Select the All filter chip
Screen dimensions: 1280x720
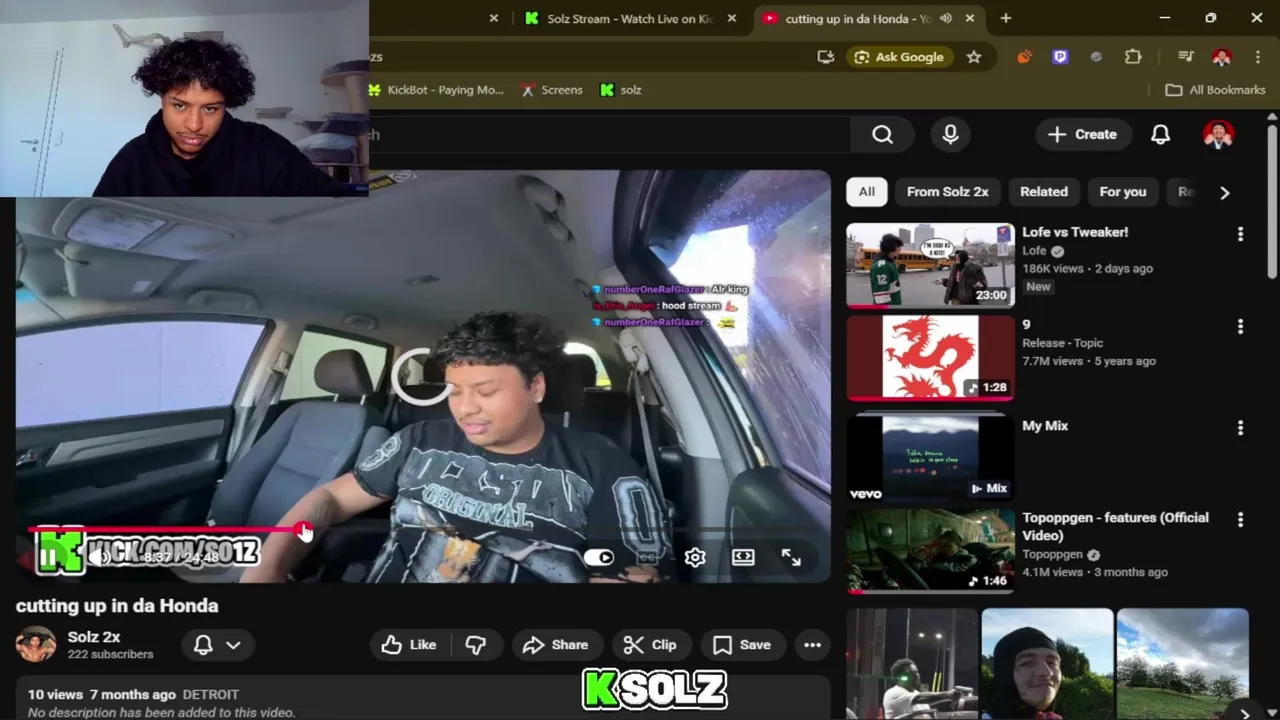click(866, 192)
